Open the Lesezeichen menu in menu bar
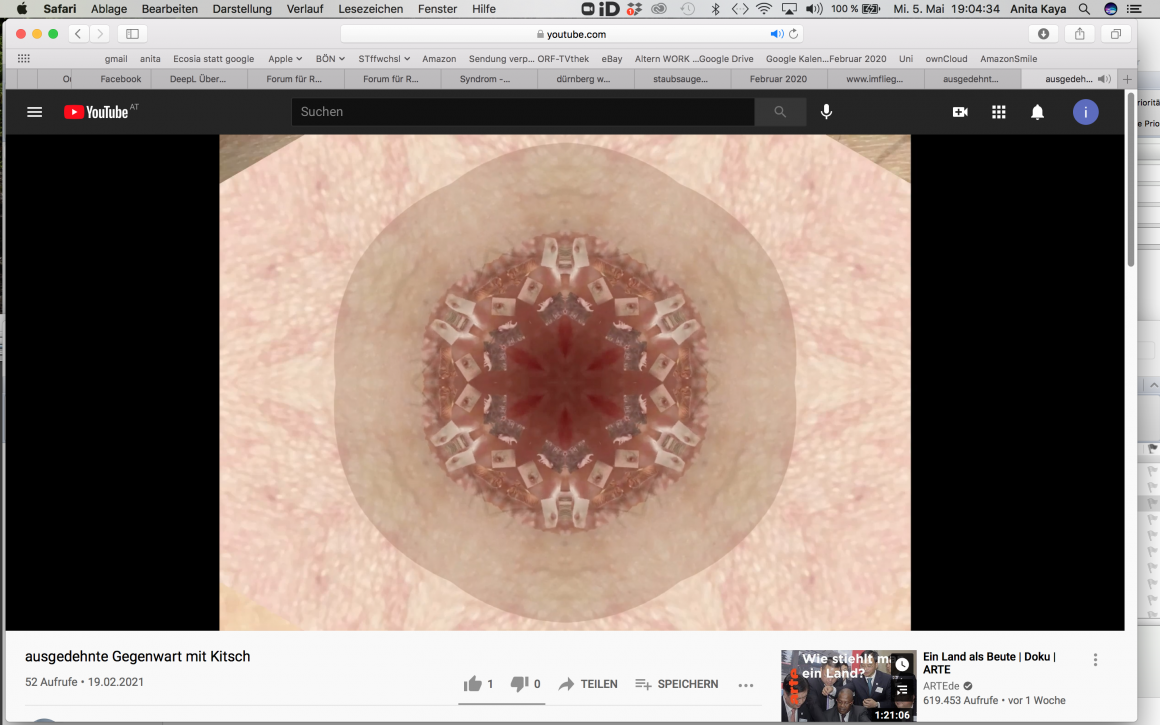Screen dimensions: 1160x725 [x=370, y=9]
